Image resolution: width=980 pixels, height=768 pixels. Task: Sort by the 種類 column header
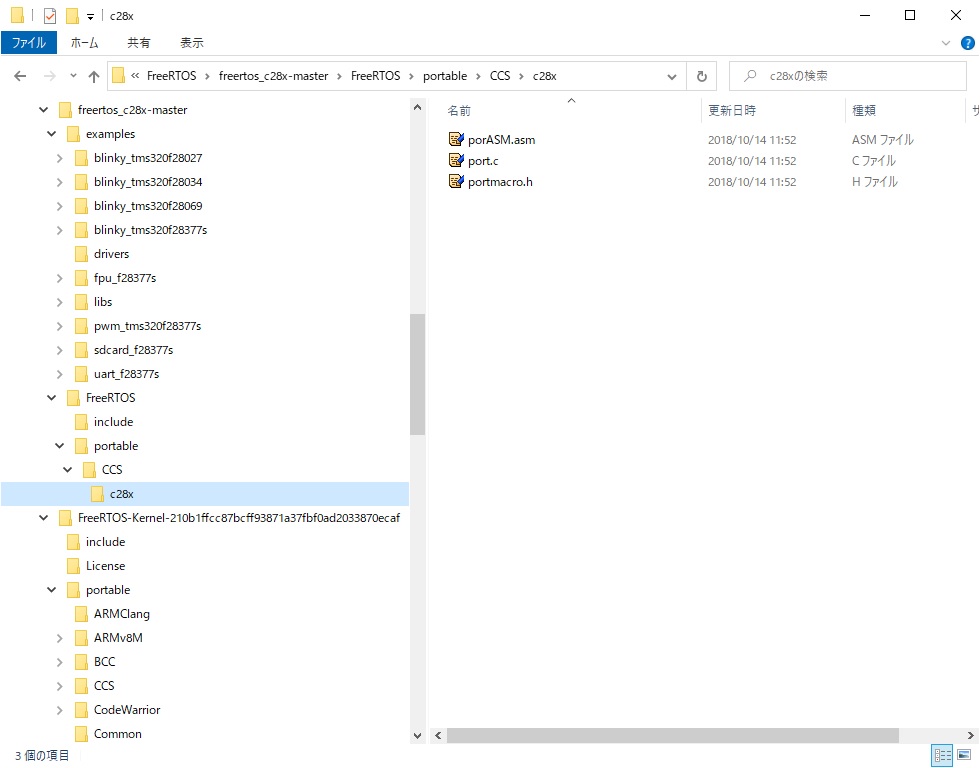pyautogui.click(x=864, y=111)
